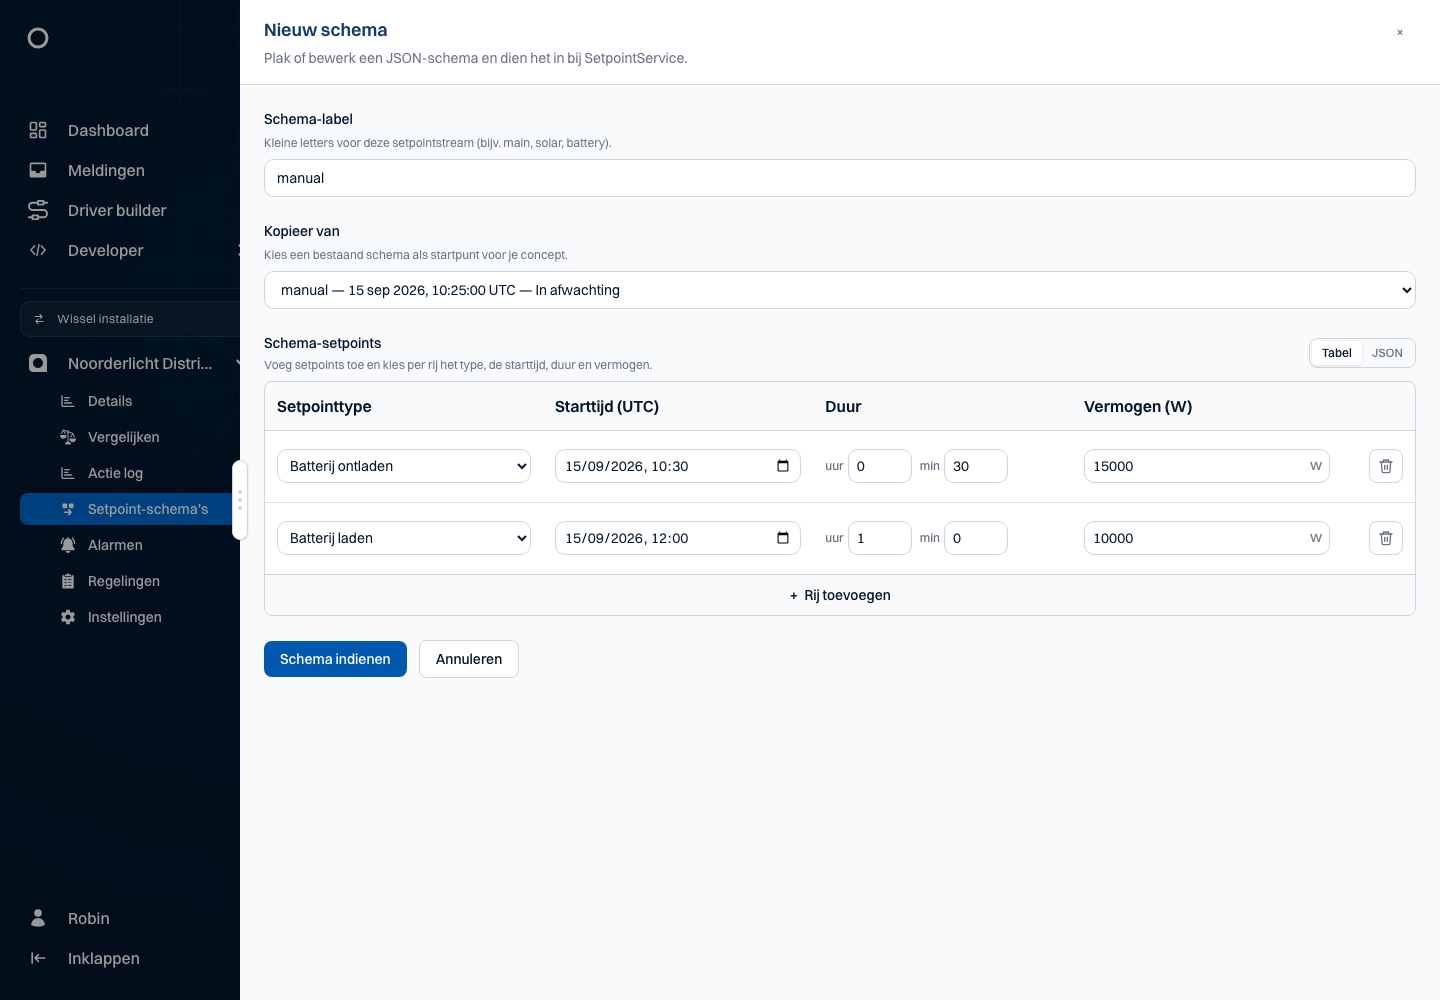Click minutes field showing 30
The image size is (1440, 1000).
point(976,466)
